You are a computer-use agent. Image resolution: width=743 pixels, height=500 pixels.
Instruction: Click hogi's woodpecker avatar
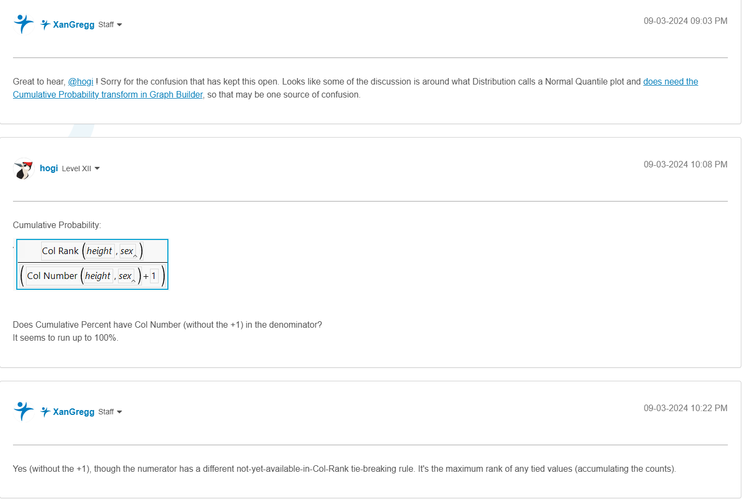click(24, 169)
